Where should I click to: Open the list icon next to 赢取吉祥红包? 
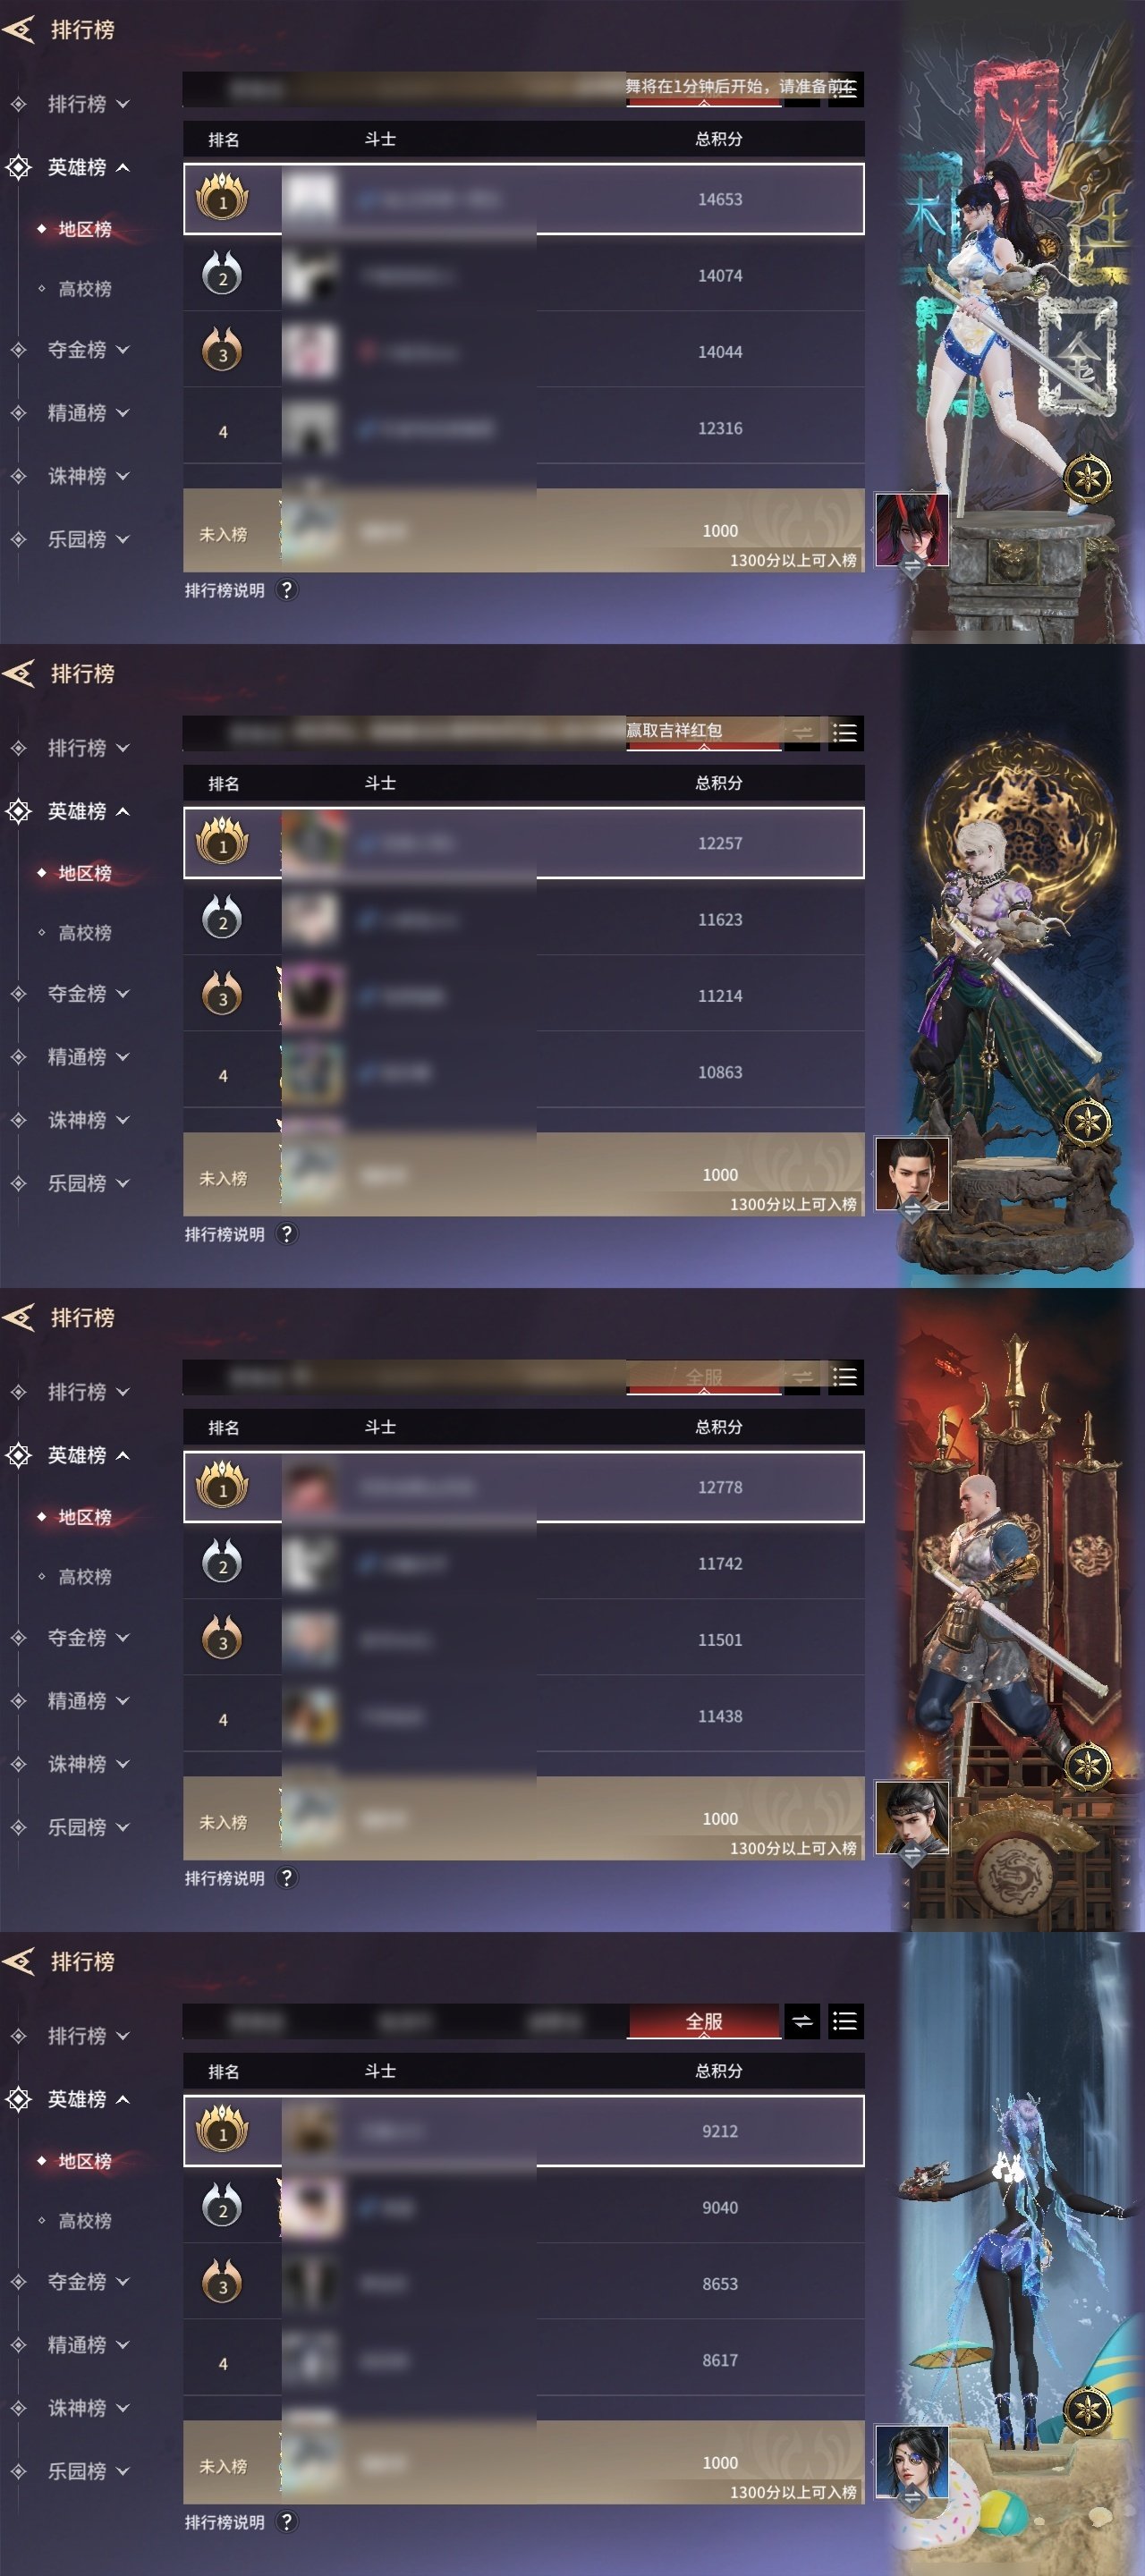coord(844,734)
